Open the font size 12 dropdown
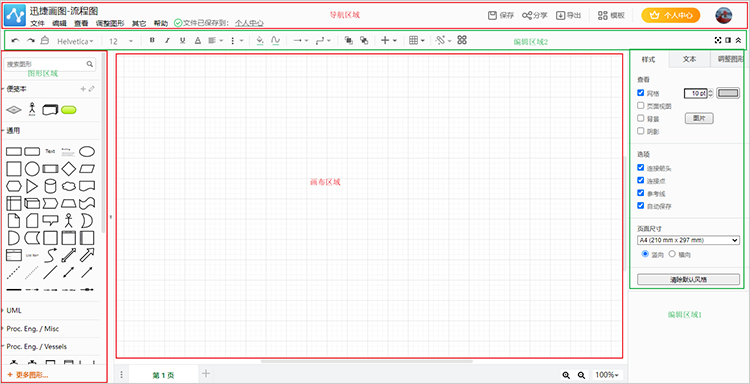 [x=121, y=41]
